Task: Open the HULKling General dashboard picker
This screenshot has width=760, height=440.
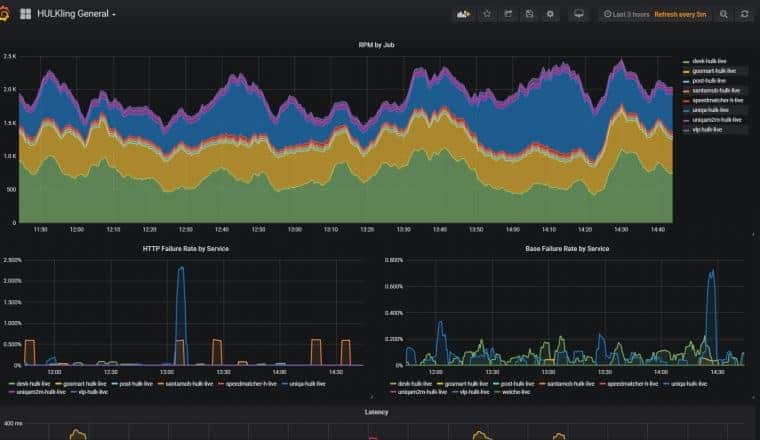Action: 76,14
